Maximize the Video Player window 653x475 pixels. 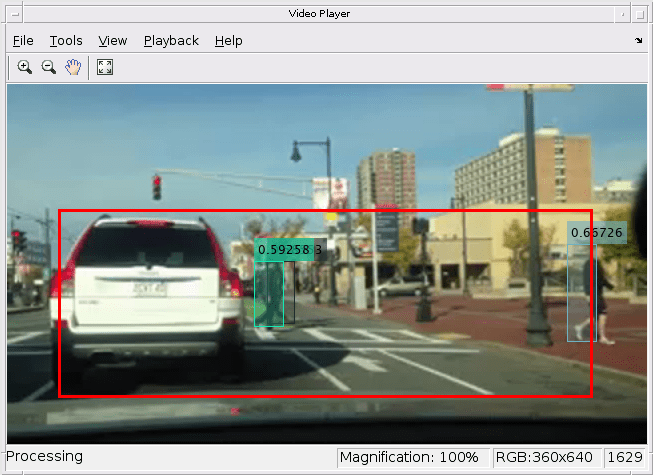pos(639,15)
